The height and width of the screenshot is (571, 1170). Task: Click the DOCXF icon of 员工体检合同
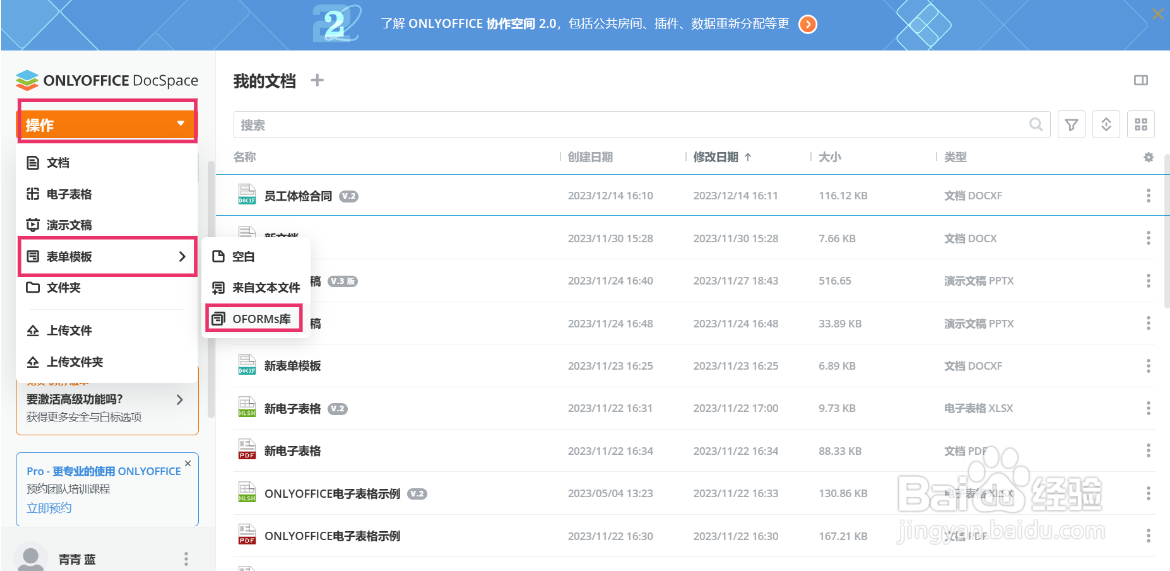click(246, 196)
